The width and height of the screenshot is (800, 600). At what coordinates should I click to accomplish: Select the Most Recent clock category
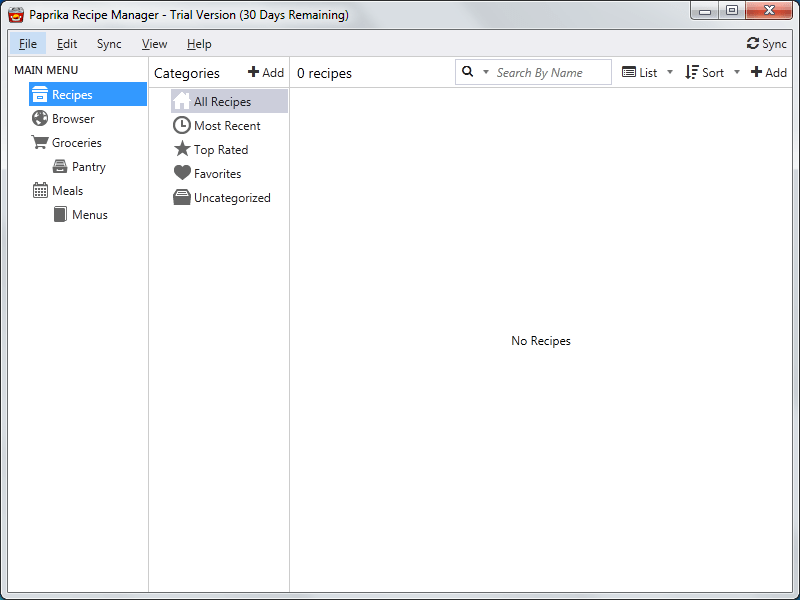pos(217,125)
